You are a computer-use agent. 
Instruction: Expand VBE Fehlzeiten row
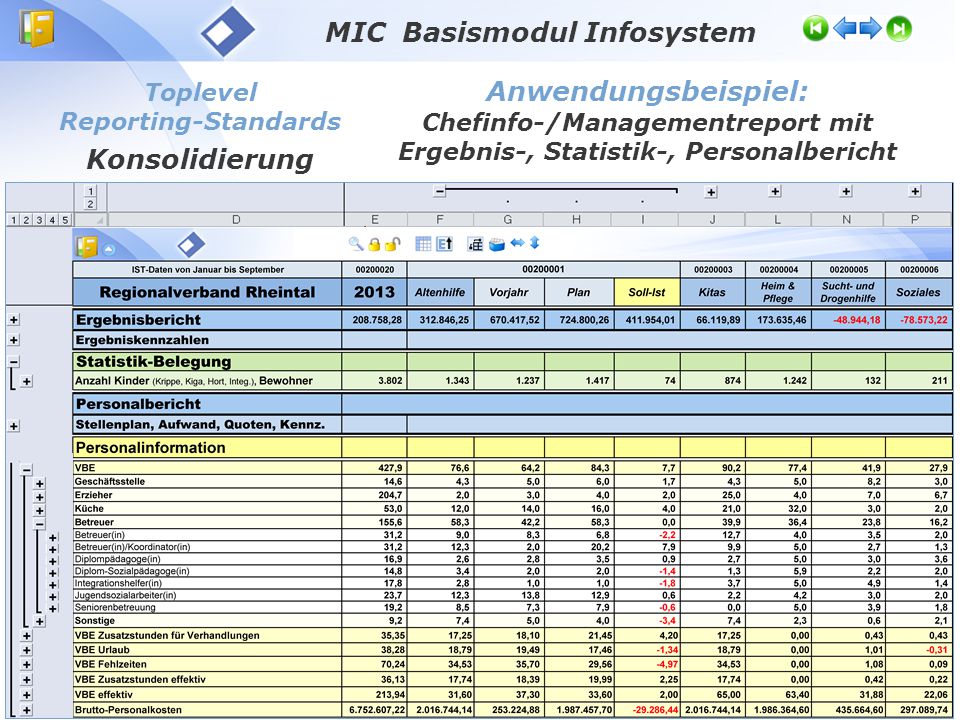(26, 665)
